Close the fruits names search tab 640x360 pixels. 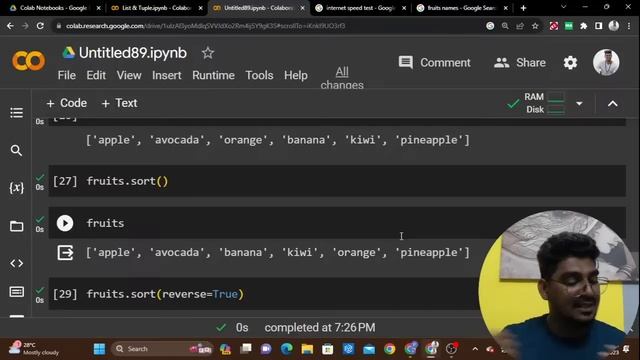pos(506,8)
